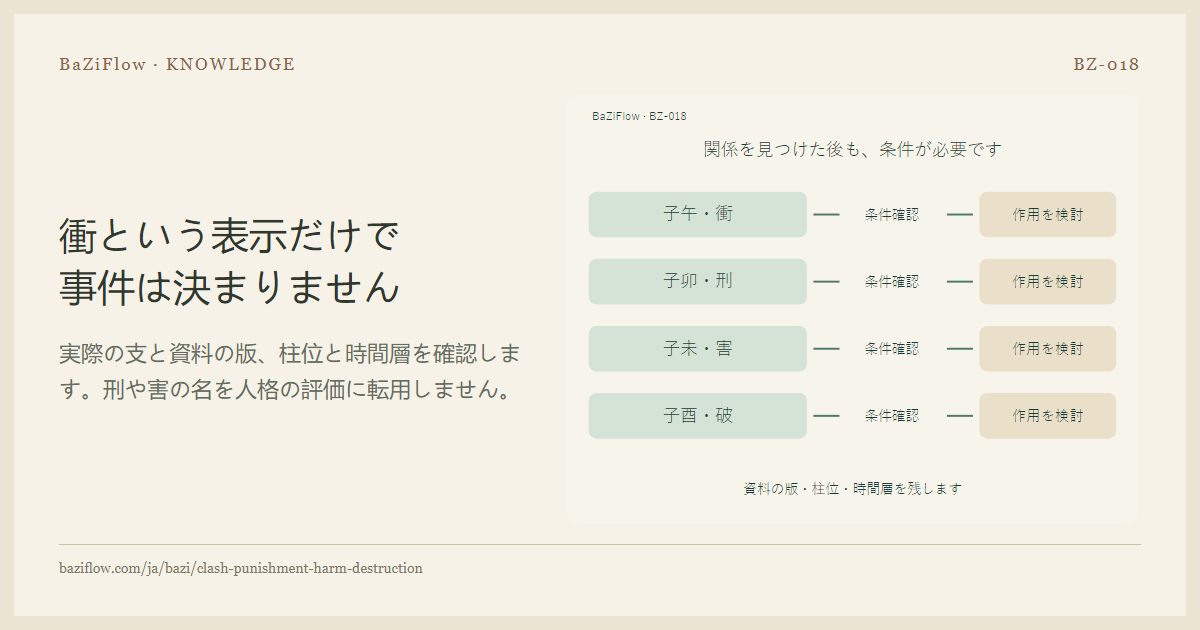Image resolution: width=1200 pixels, height=630 pixels.
Task: Click the BZ-018 code in the top right
Action: (x=1106, y=64)
